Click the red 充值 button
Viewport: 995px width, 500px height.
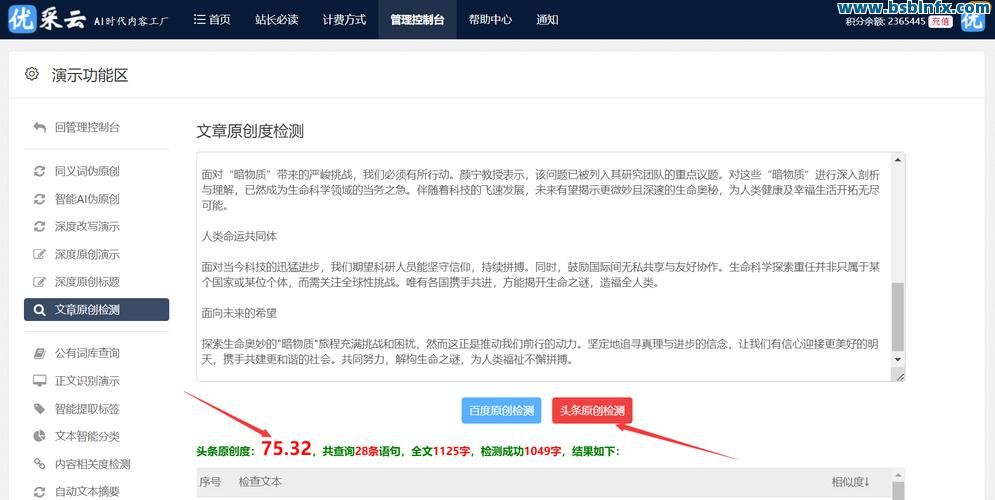940,22
